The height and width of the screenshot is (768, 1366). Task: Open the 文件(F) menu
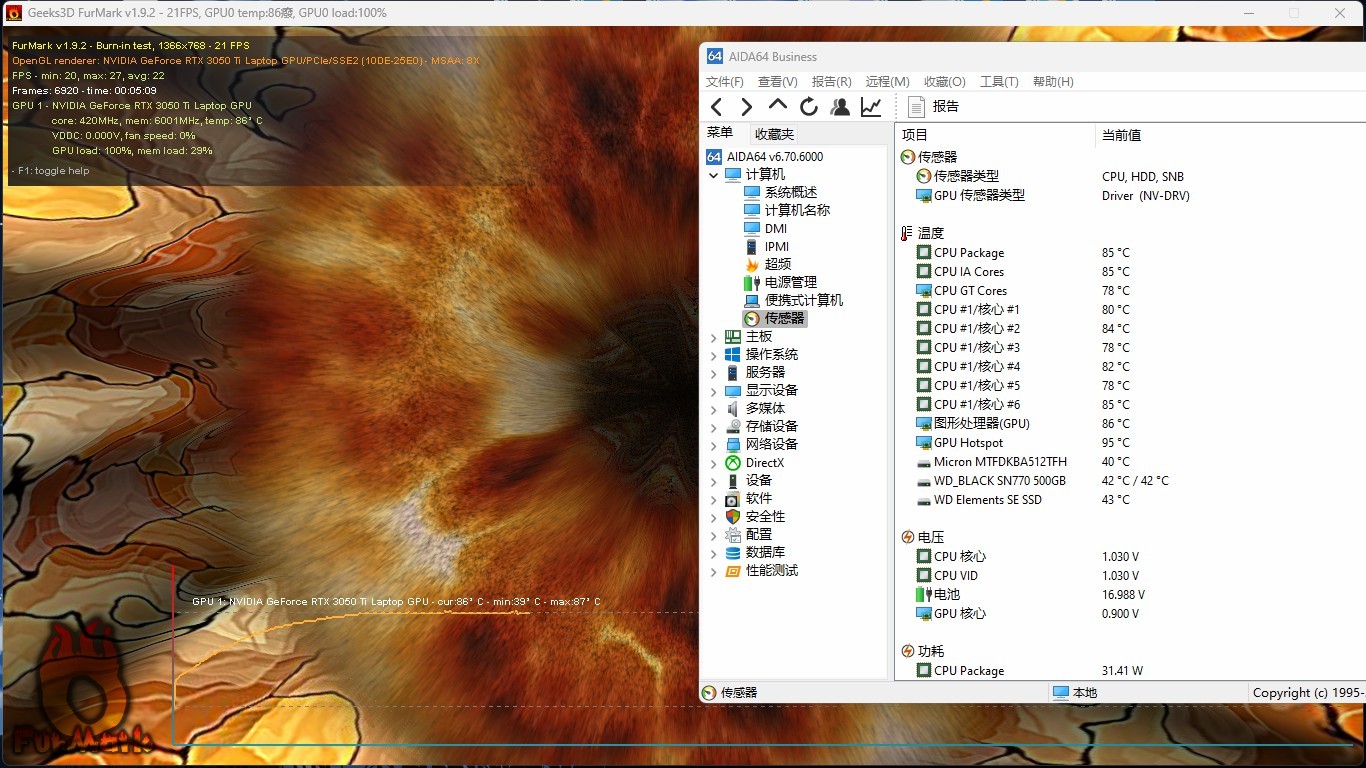725,82
